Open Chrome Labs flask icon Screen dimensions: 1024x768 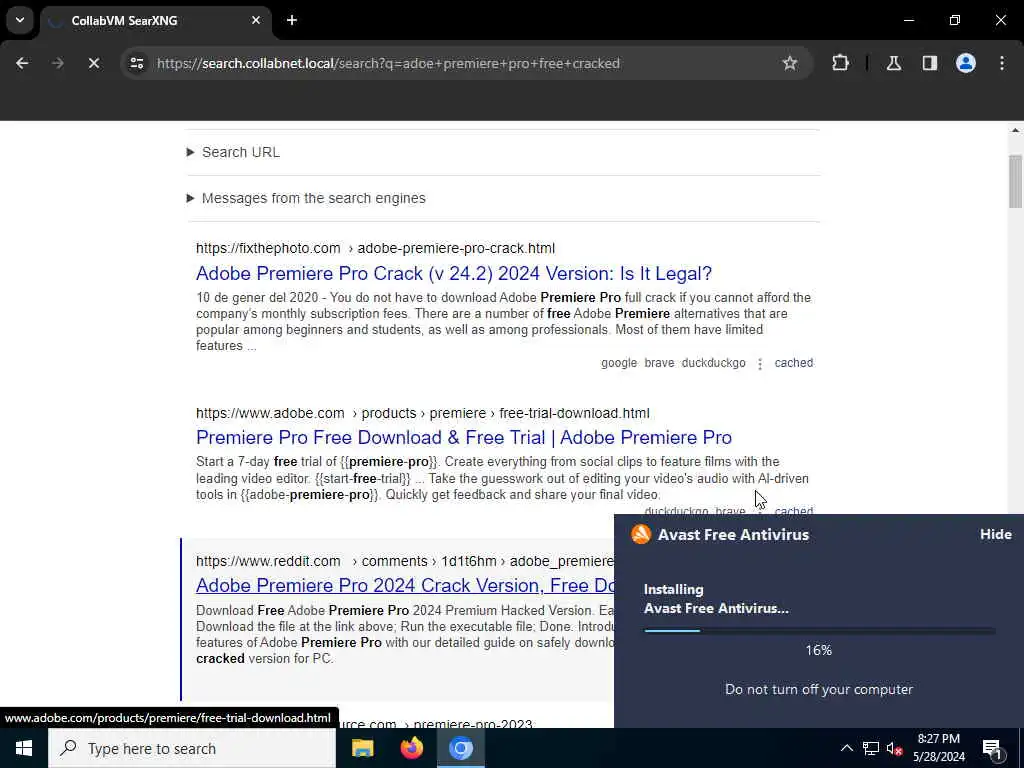coord(894,63)
